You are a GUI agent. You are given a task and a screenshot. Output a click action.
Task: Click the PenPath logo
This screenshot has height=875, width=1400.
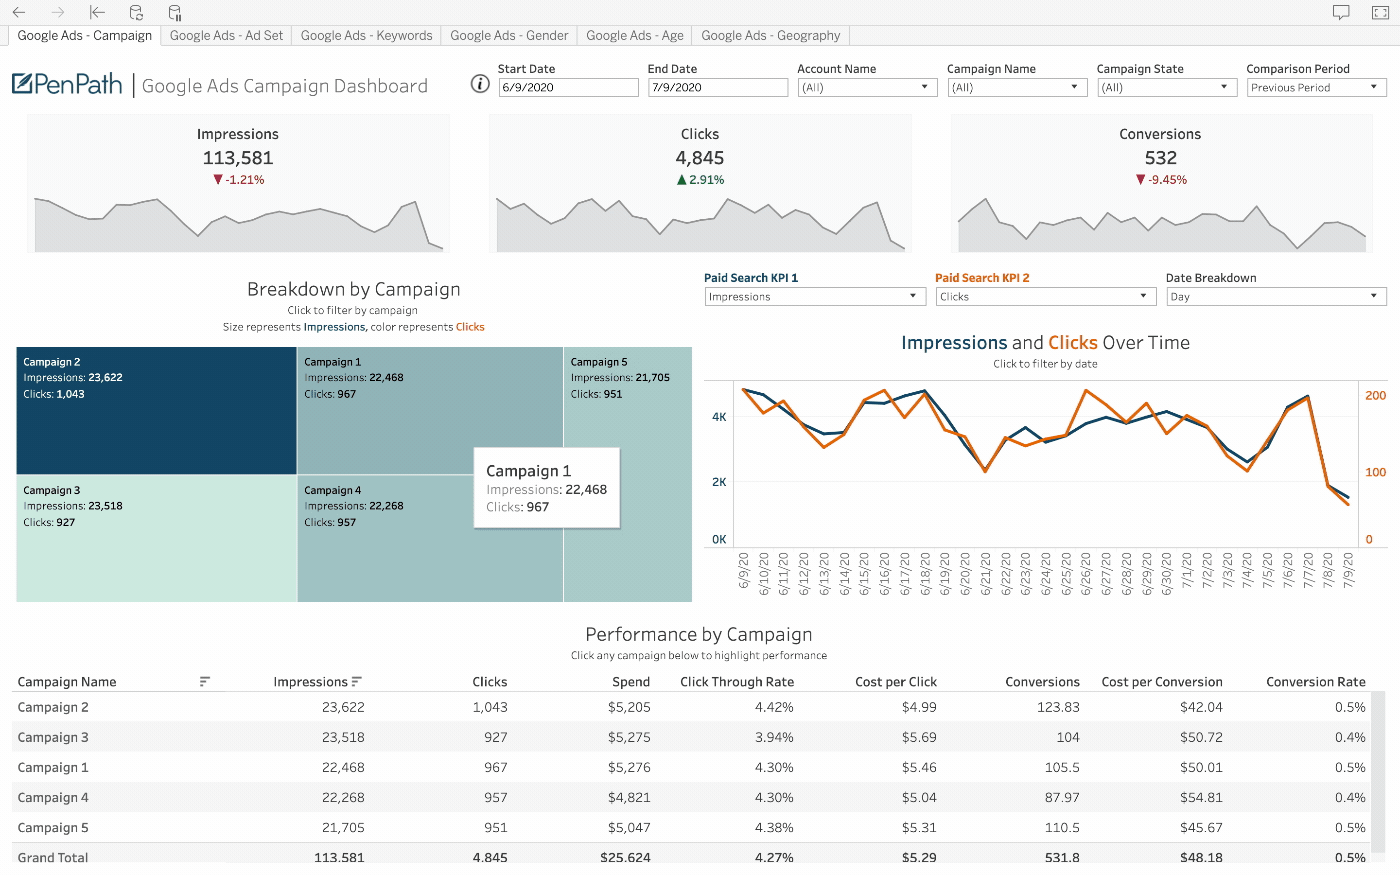[65, 84]
